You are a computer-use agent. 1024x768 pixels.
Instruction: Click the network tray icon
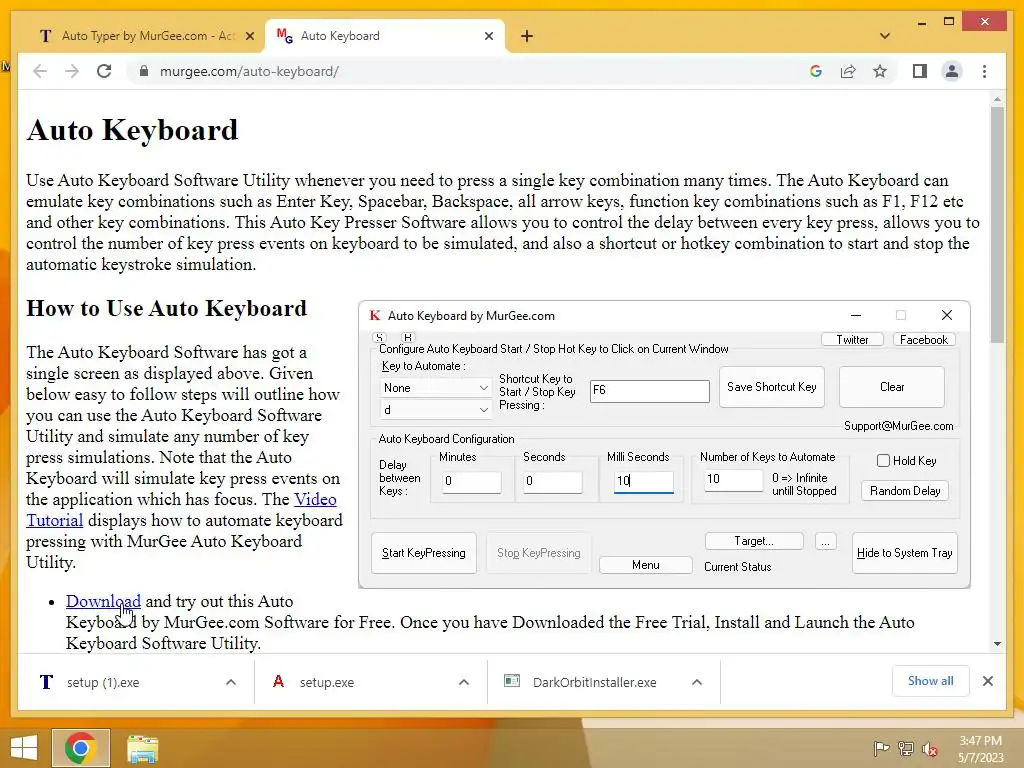(x=905, y=748)
